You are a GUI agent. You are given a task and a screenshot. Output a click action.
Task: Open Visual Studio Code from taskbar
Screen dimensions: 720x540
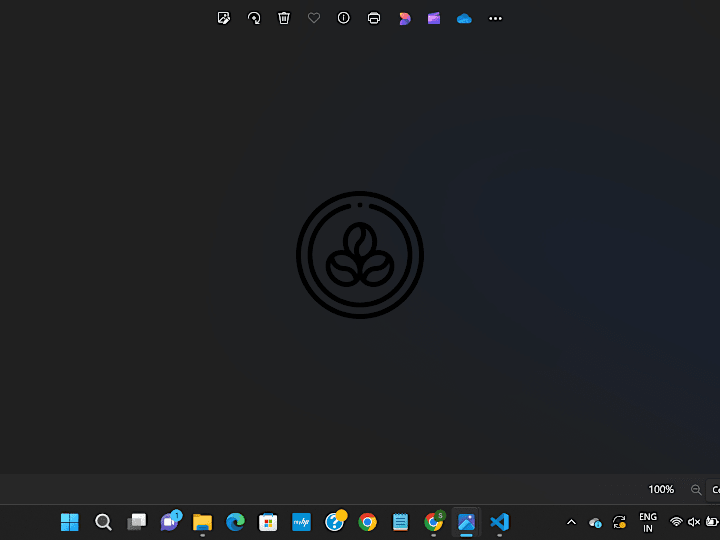(x=500, y=522)
